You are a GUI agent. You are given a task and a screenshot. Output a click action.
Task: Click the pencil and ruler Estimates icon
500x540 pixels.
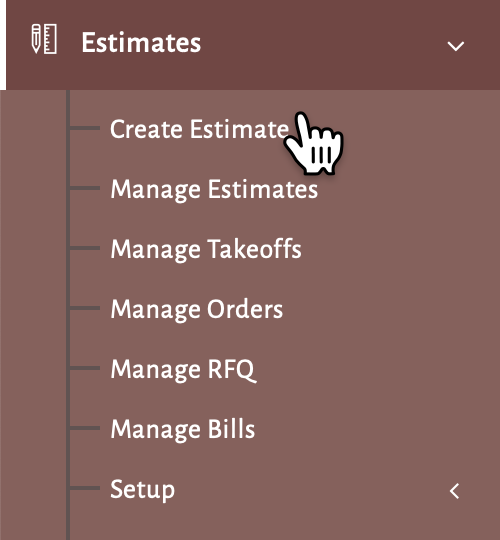click(x=44, y=39)
